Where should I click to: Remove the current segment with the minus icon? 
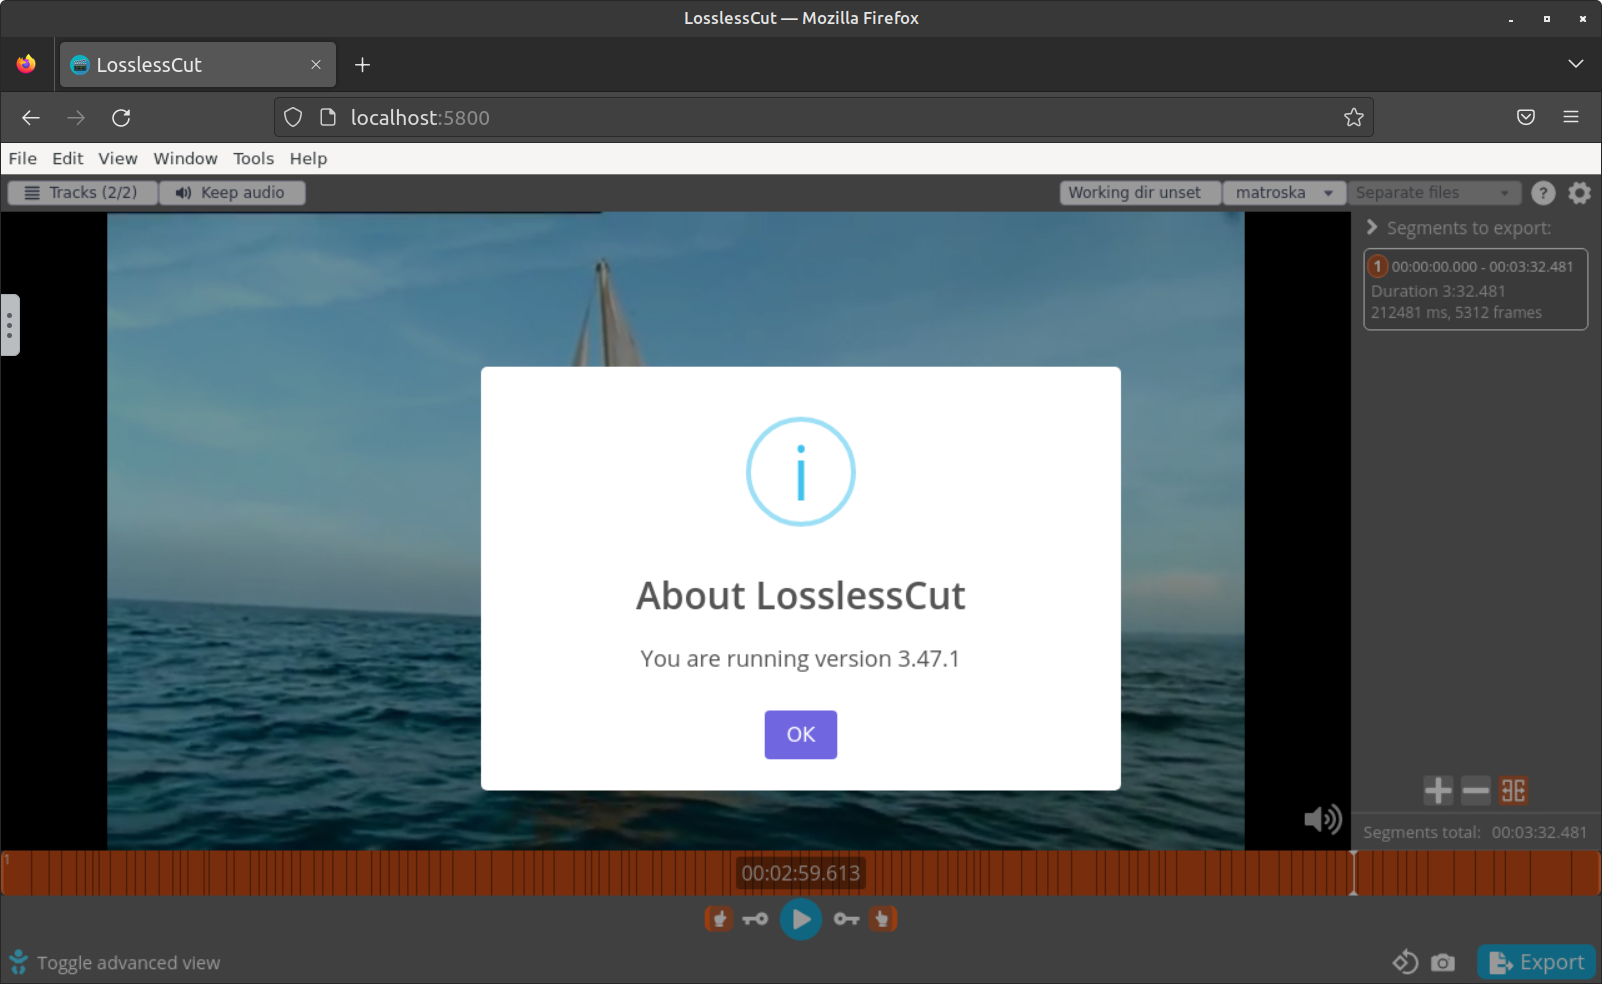[x=1474, y=790]
